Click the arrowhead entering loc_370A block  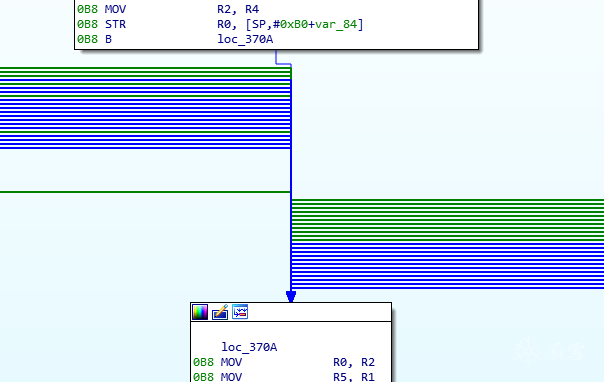(x=291, y=297)
